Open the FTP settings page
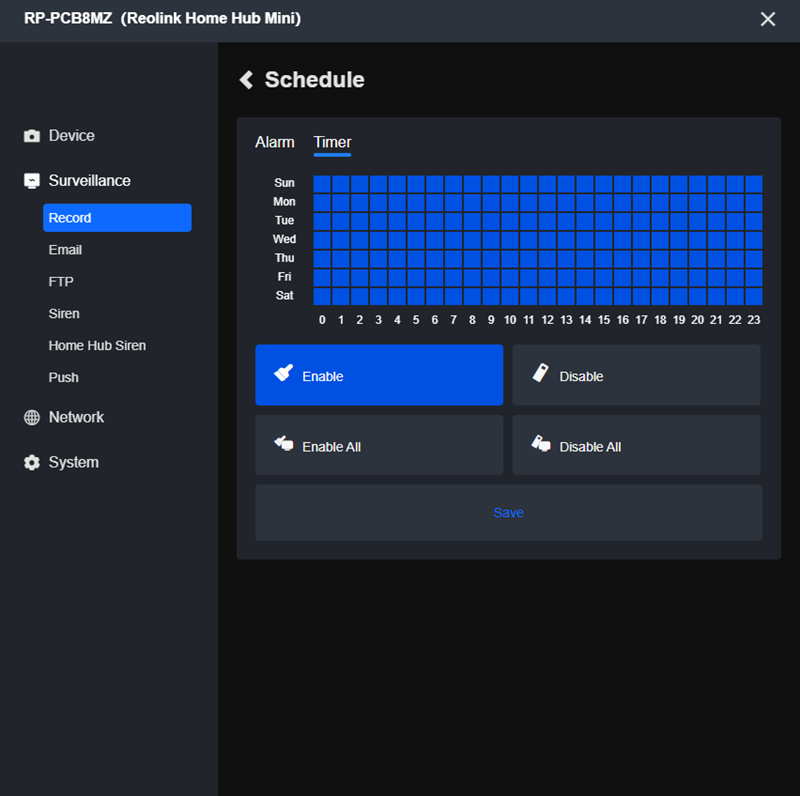Viewport: 800px width, 796px height. [x=61, y=282]
